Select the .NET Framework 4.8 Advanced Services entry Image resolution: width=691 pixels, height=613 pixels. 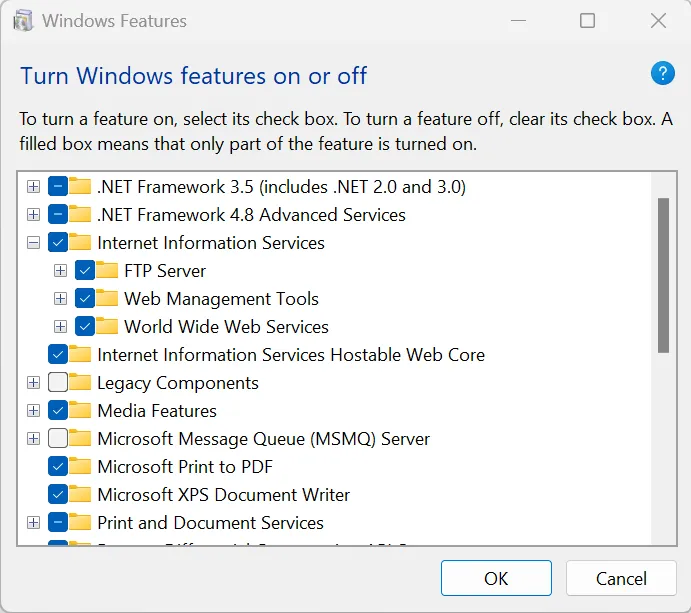coord(251,215)
